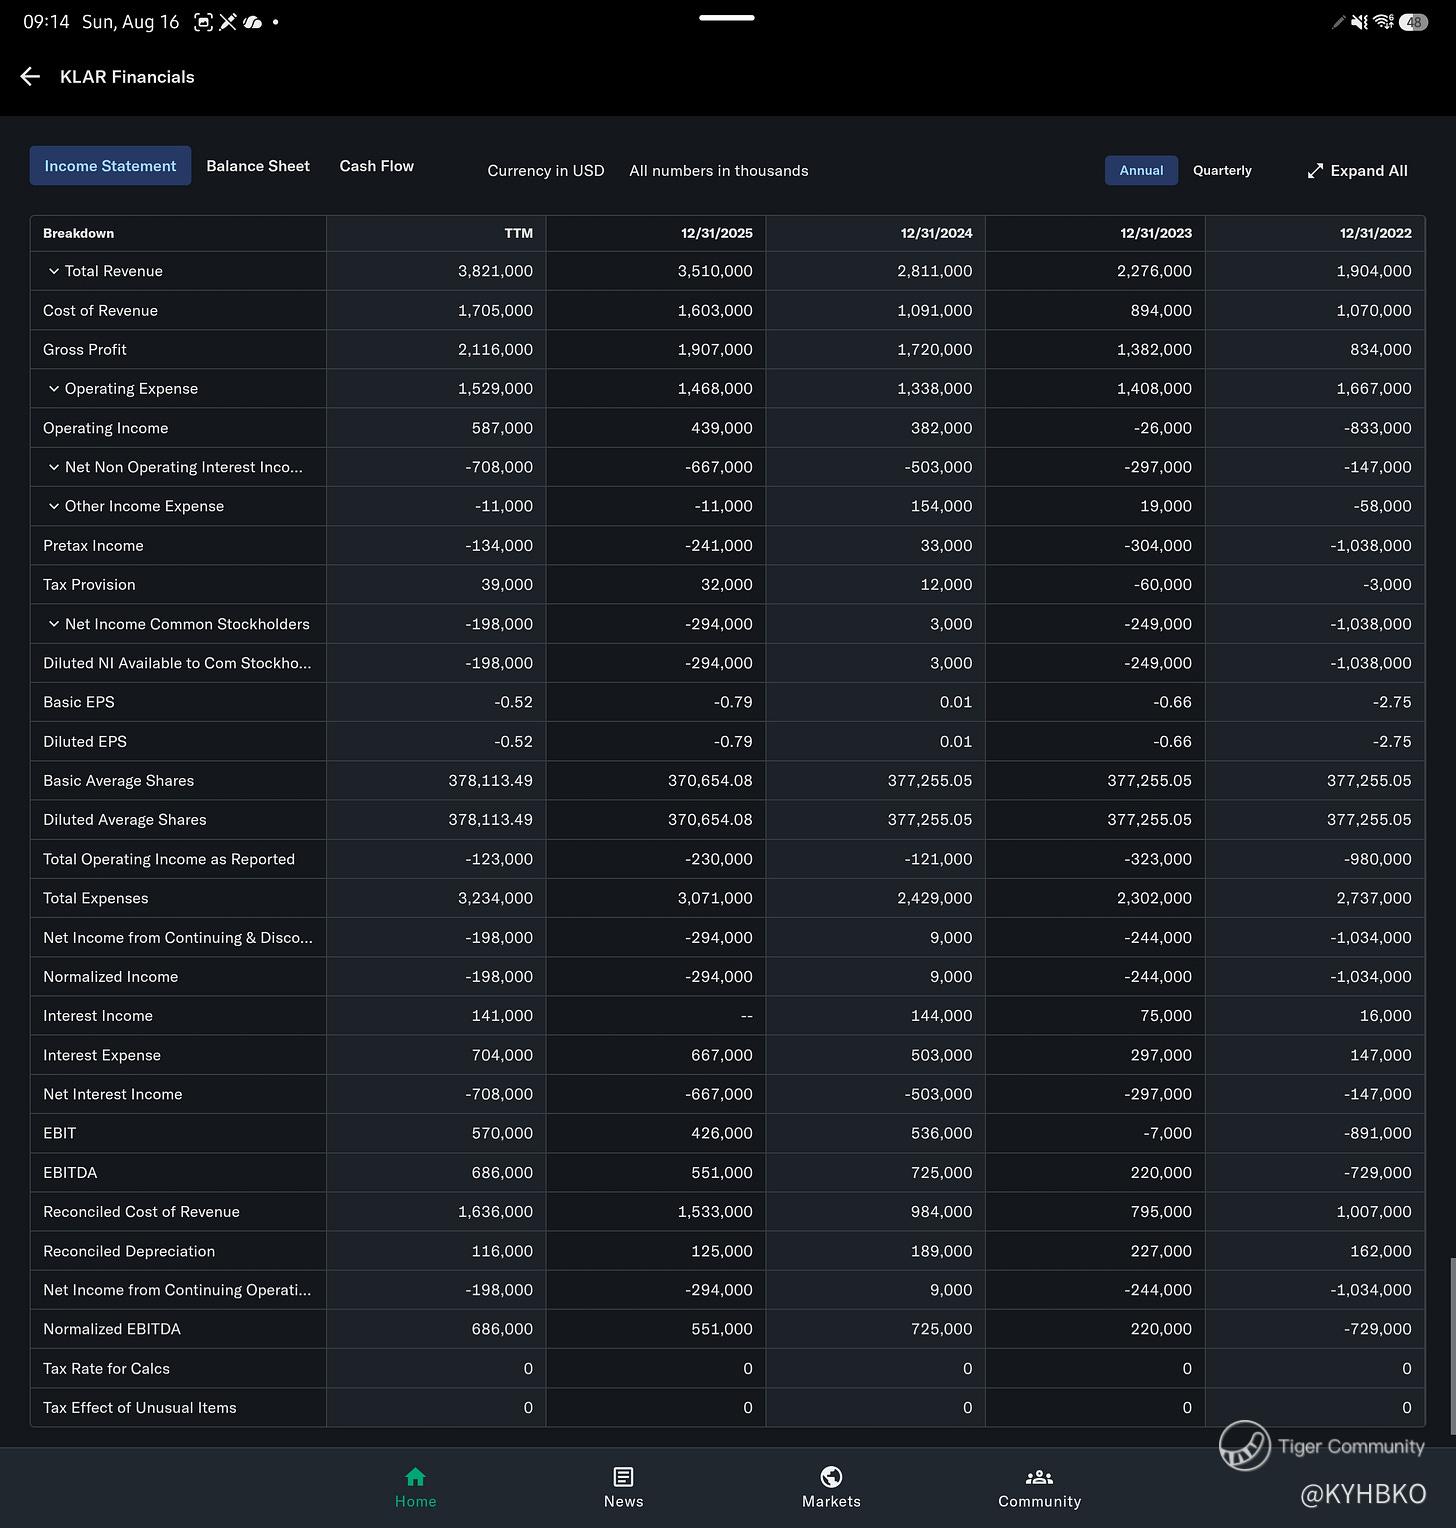1456x1528 pixels.
Task: Switch to the Balance Sheet tab
Action: 258,166
